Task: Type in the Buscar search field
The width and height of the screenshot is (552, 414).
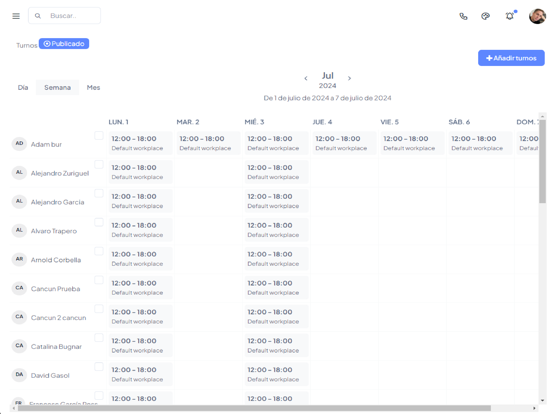Action: coord(64,16)
